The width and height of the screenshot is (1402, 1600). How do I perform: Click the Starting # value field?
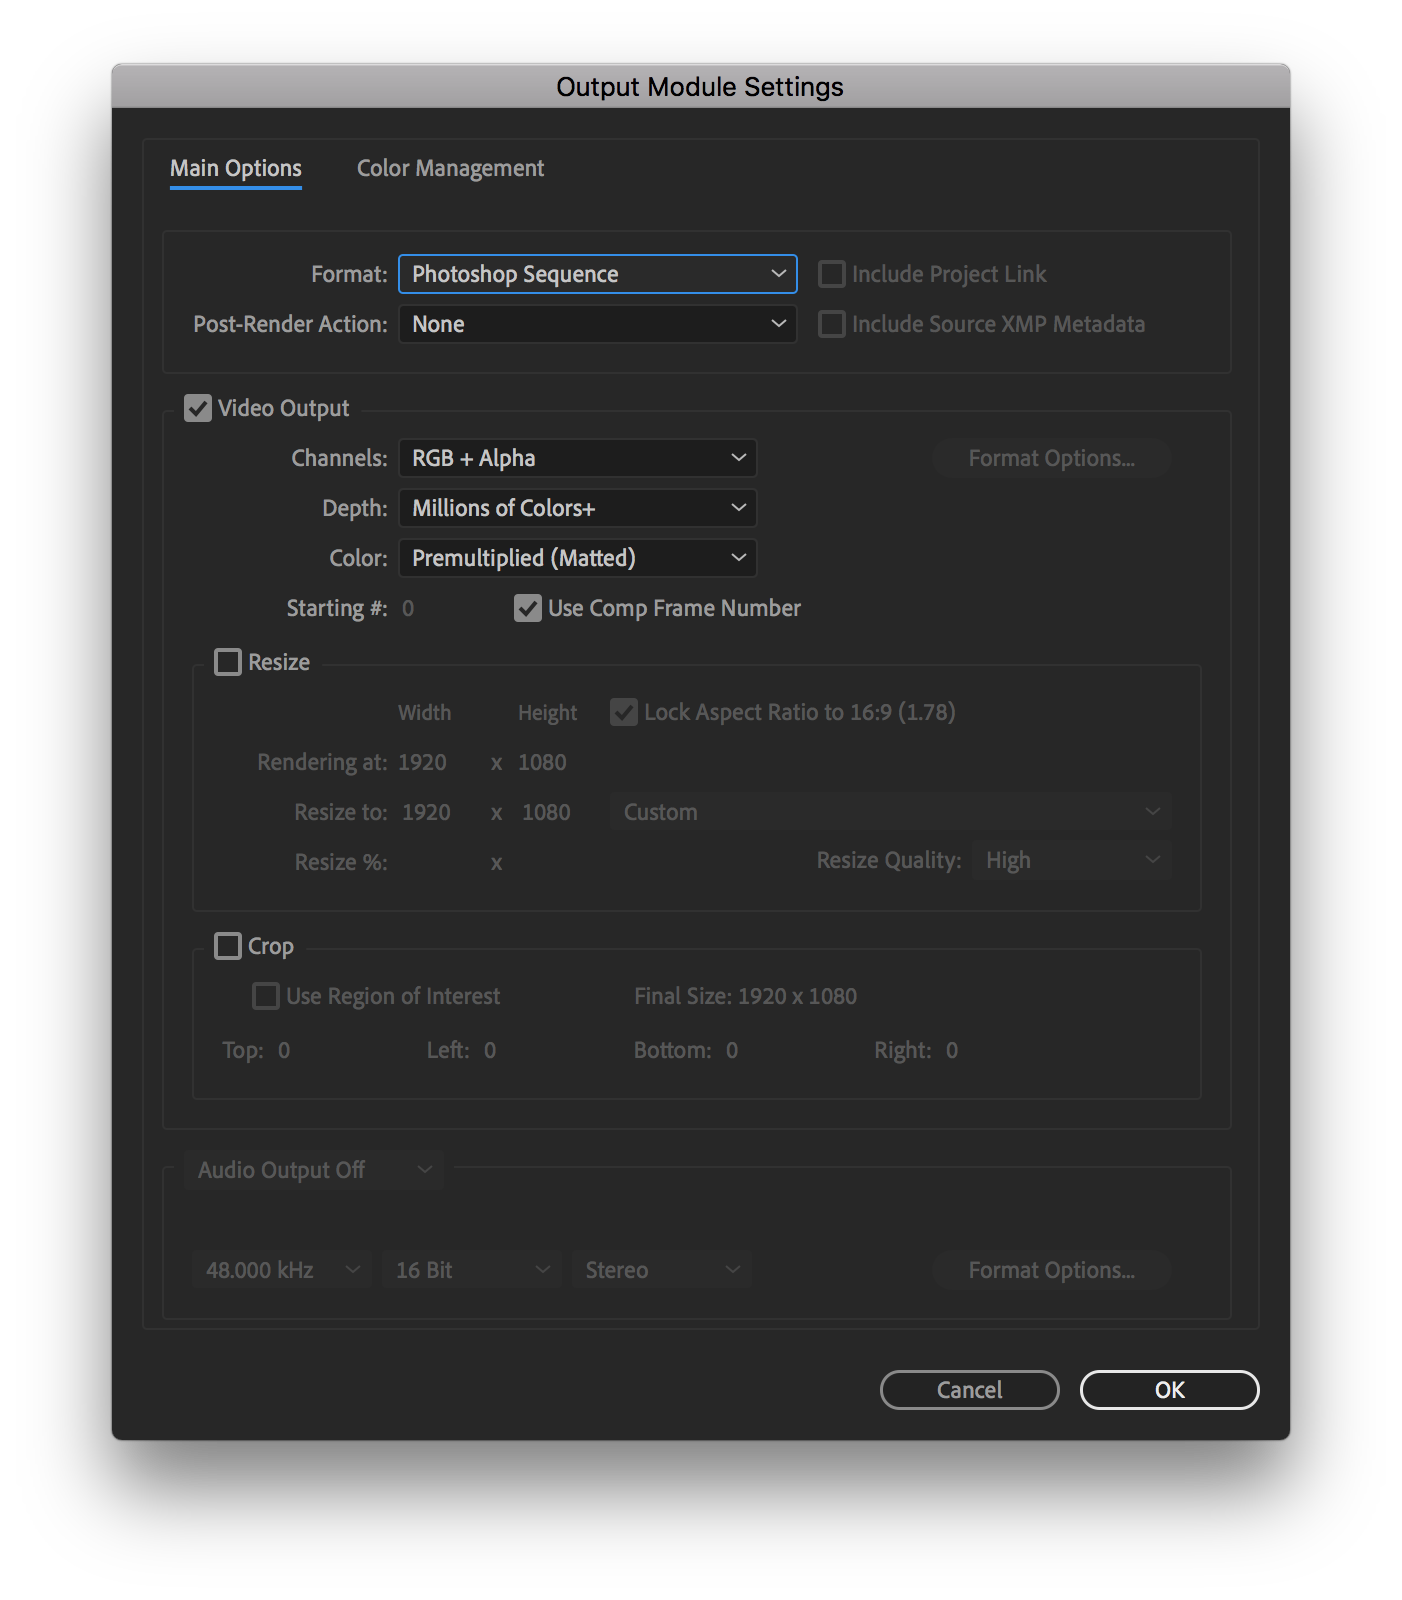[x=408, y=608]
